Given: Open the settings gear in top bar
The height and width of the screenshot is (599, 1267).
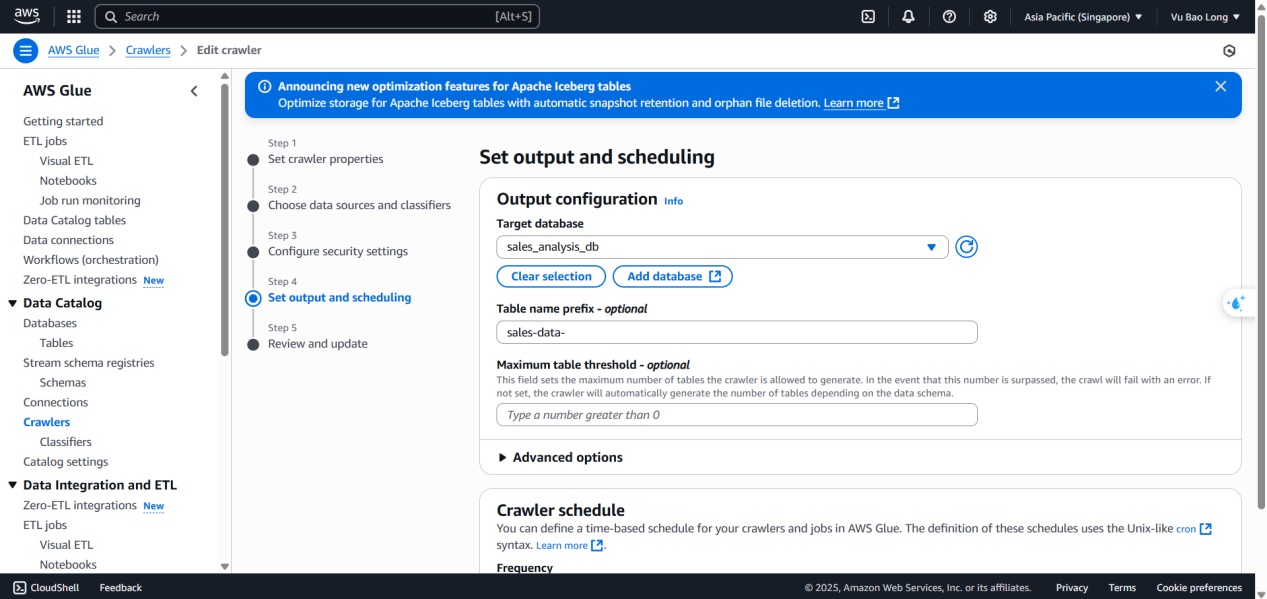Looking at the screenshot, I should [x=990, y=16].
